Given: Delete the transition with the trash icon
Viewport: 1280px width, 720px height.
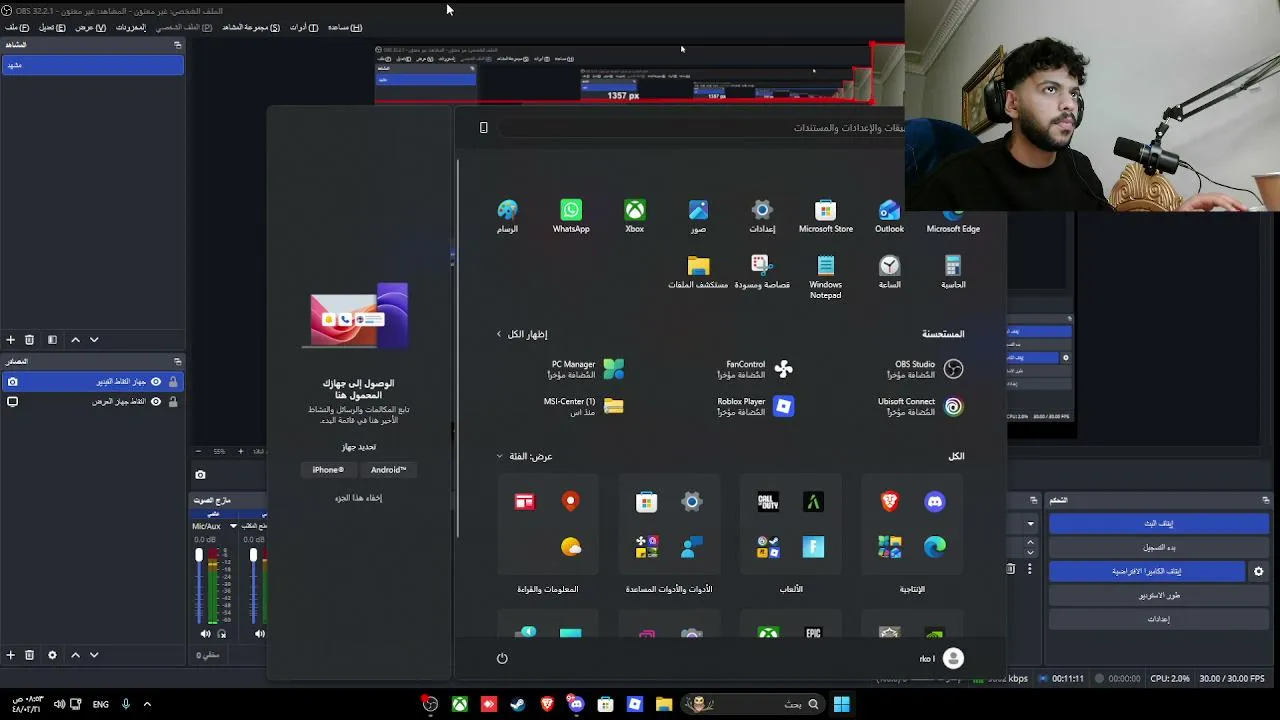Looking at the screenshot, I should (x=1010, y=569).
